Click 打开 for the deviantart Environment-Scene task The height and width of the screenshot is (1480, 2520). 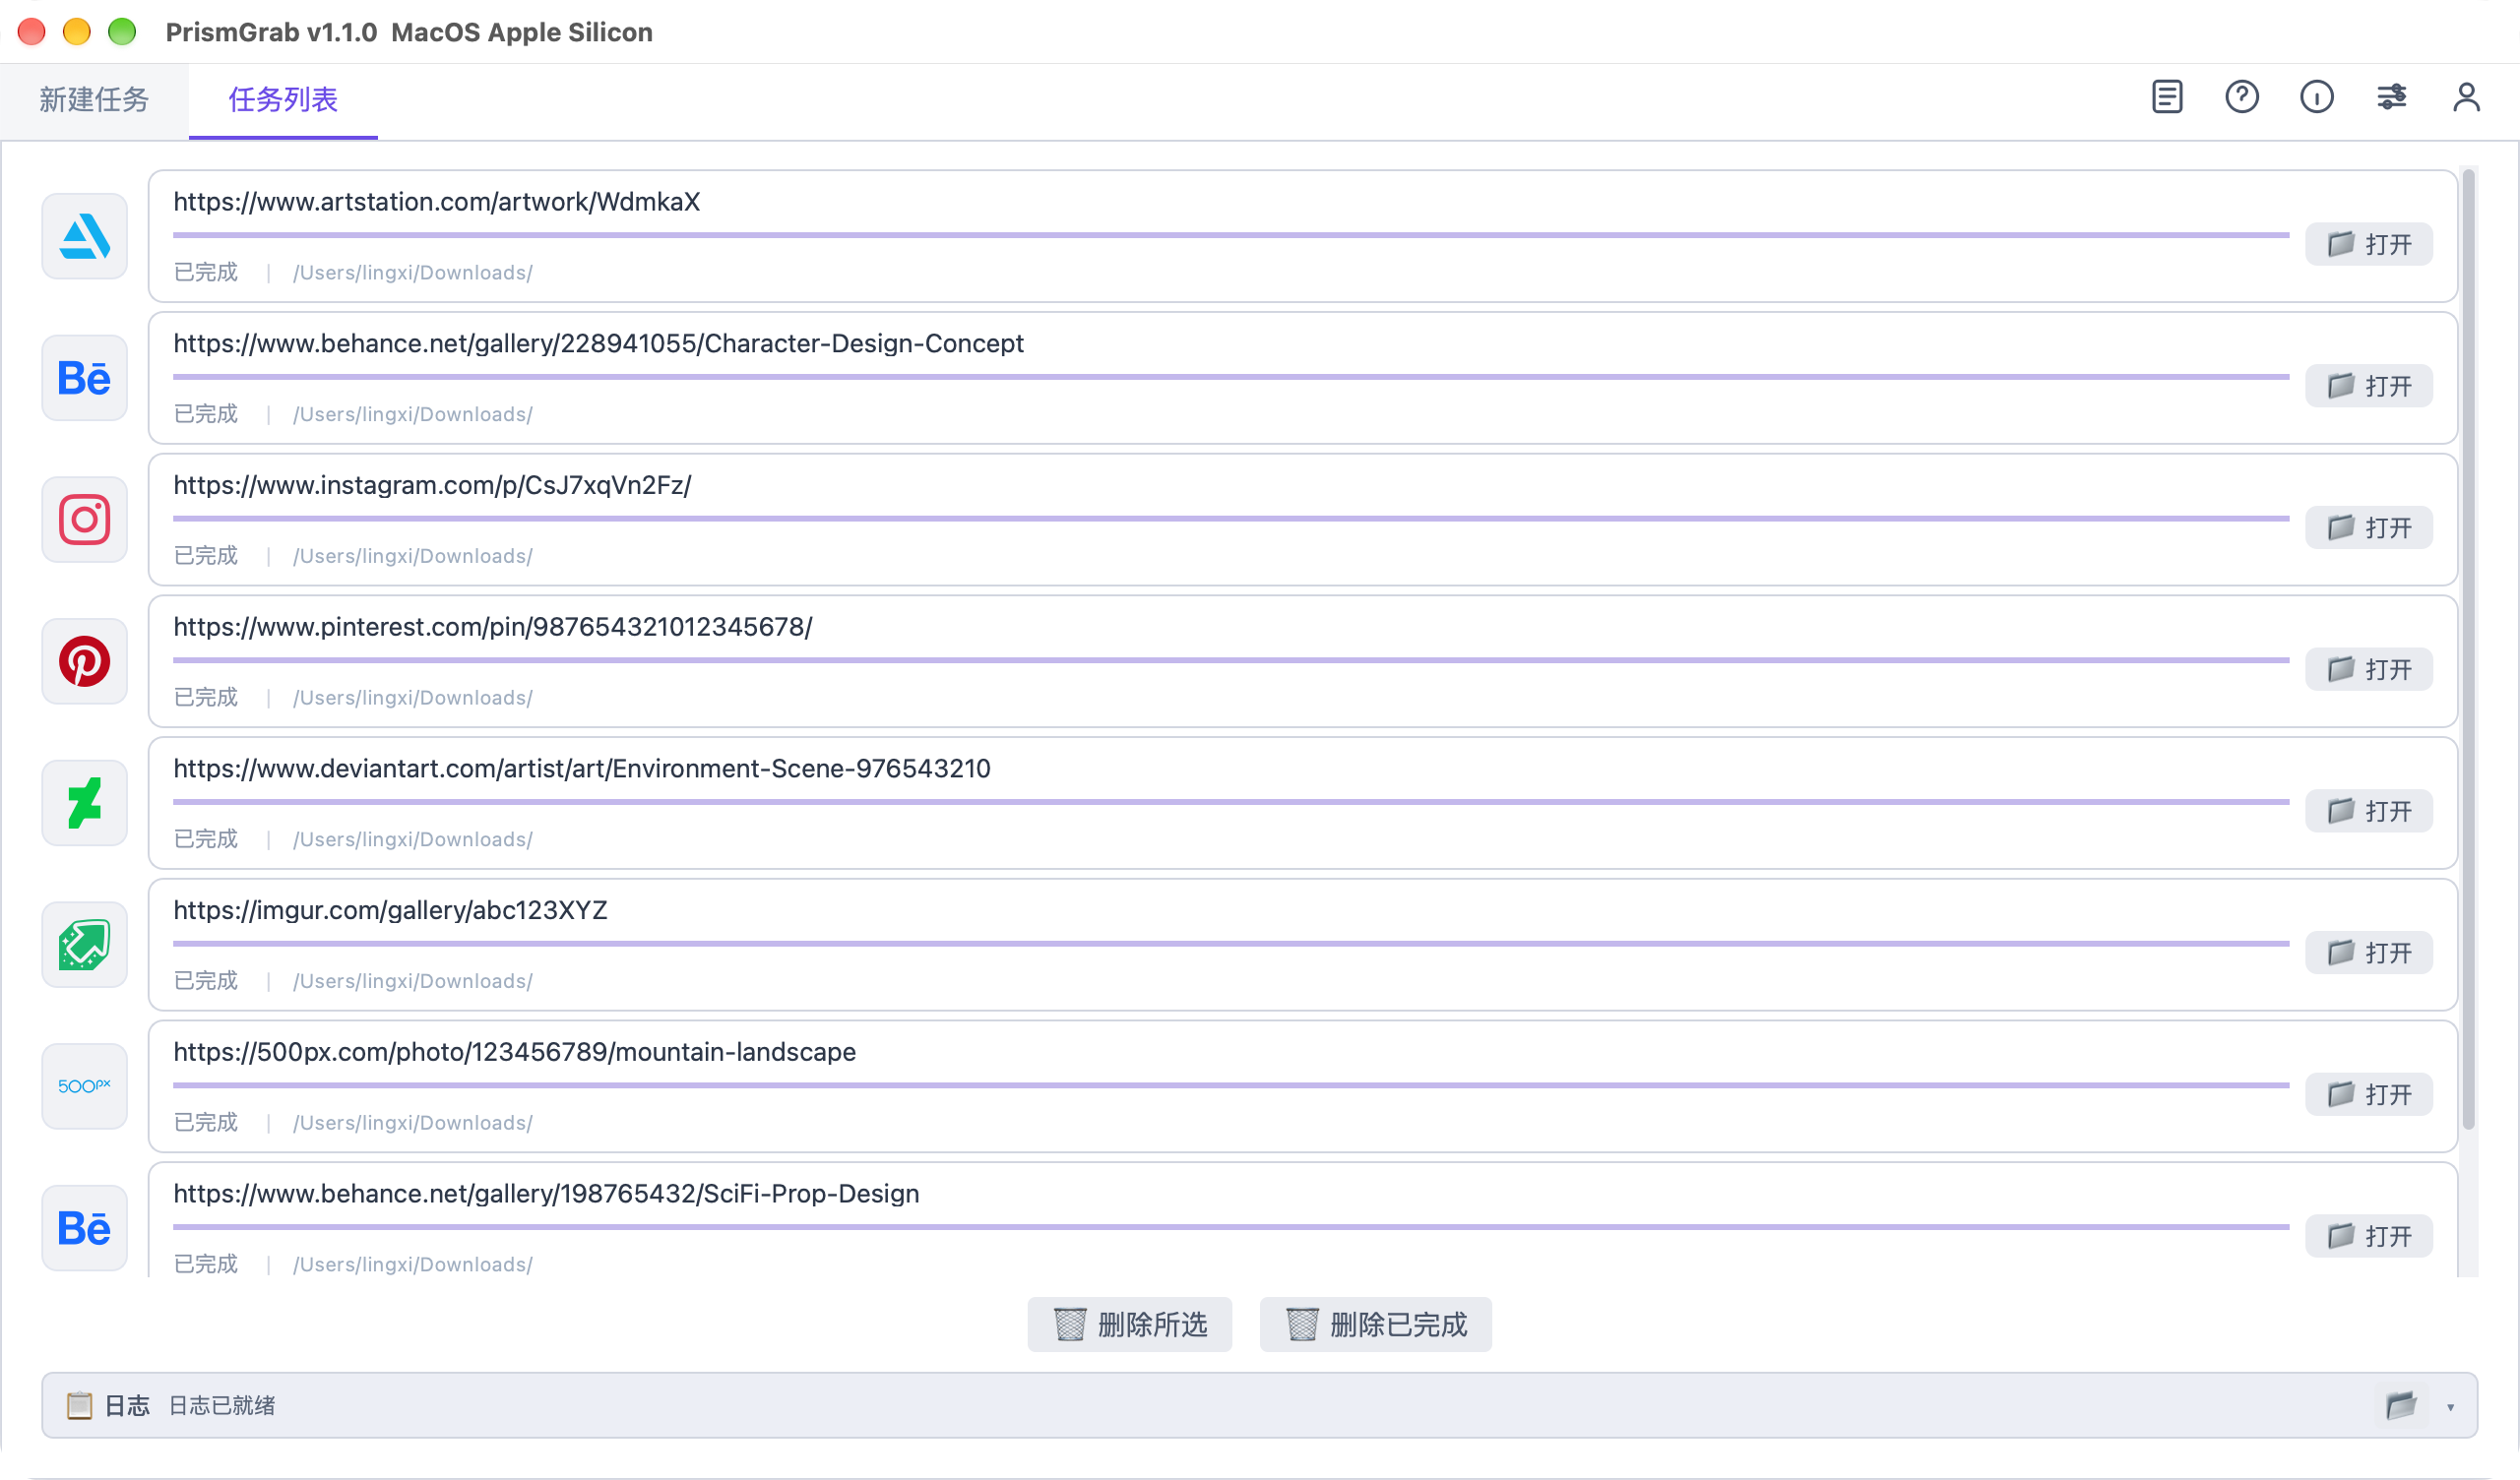2369,811
